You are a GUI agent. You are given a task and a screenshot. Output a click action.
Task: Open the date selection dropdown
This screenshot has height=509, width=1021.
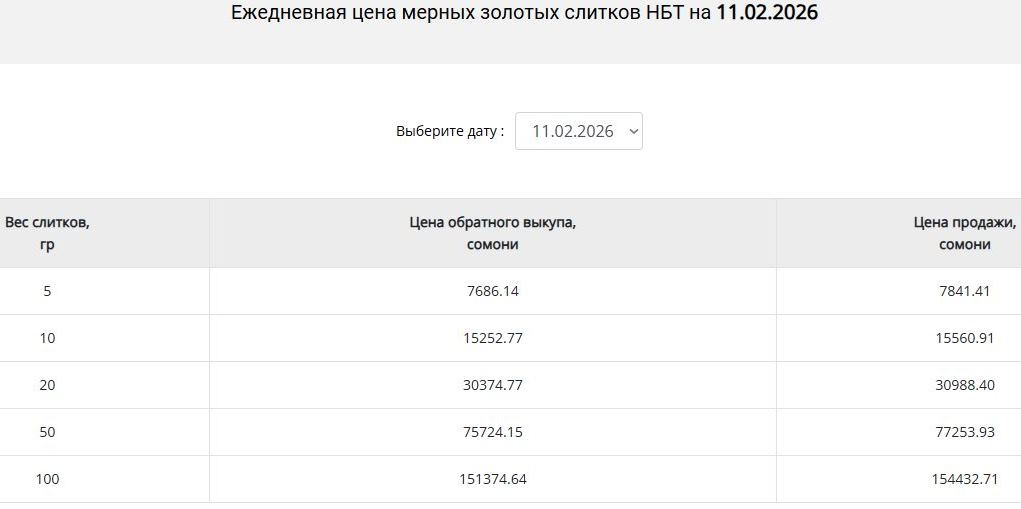coord(579,131)
